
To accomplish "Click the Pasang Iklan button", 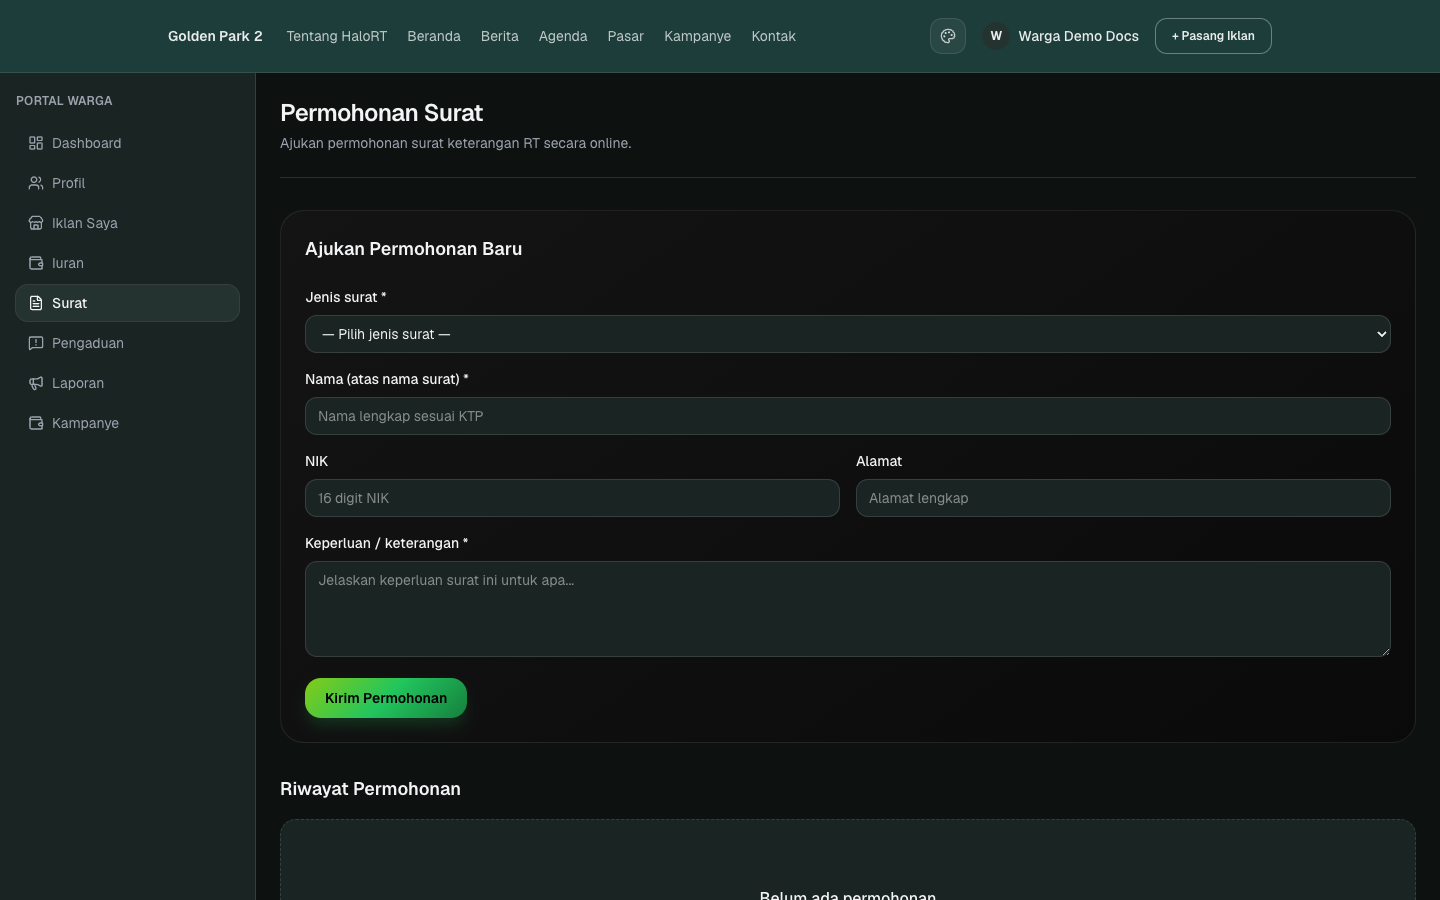I will click(1213, 36).
